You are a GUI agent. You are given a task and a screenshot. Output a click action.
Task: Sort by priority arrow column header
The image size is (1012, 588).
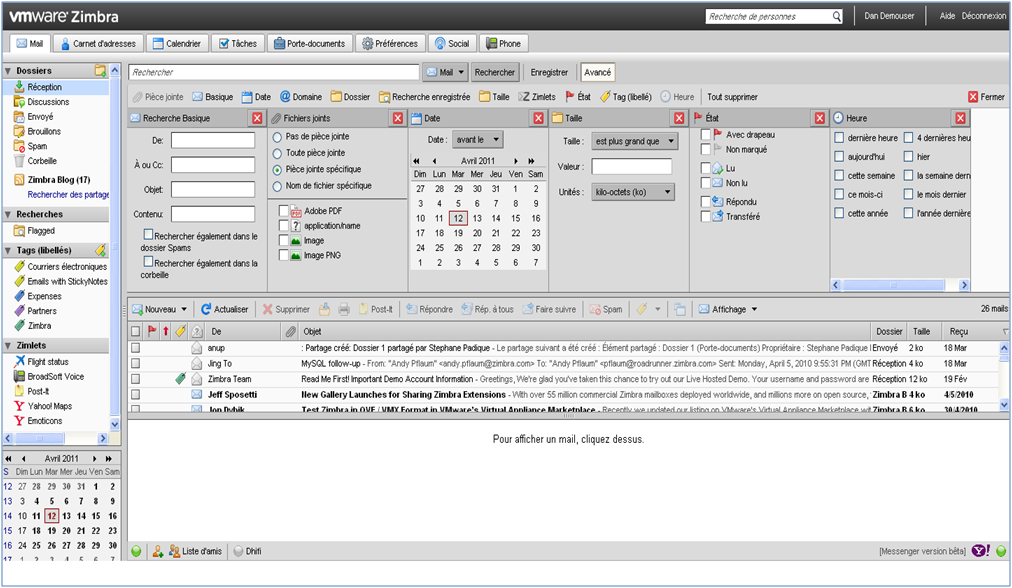(x=166, y=332)
